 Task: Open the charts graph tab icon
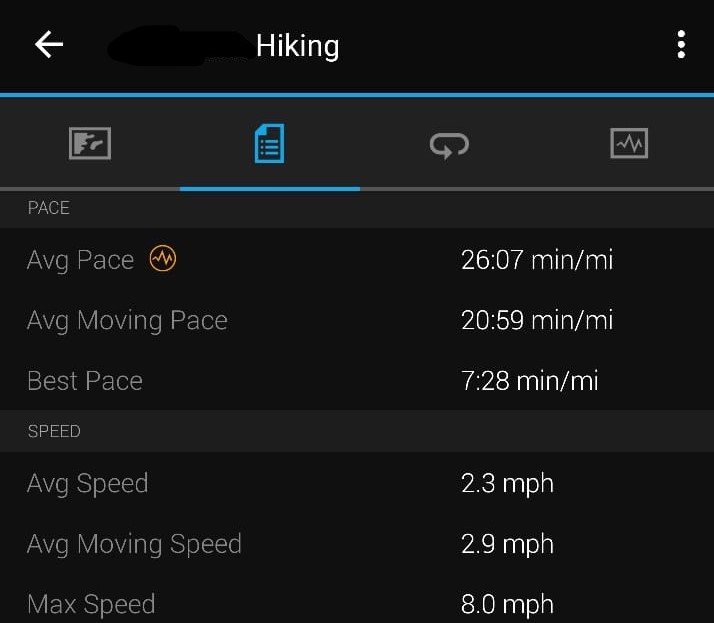629,144
